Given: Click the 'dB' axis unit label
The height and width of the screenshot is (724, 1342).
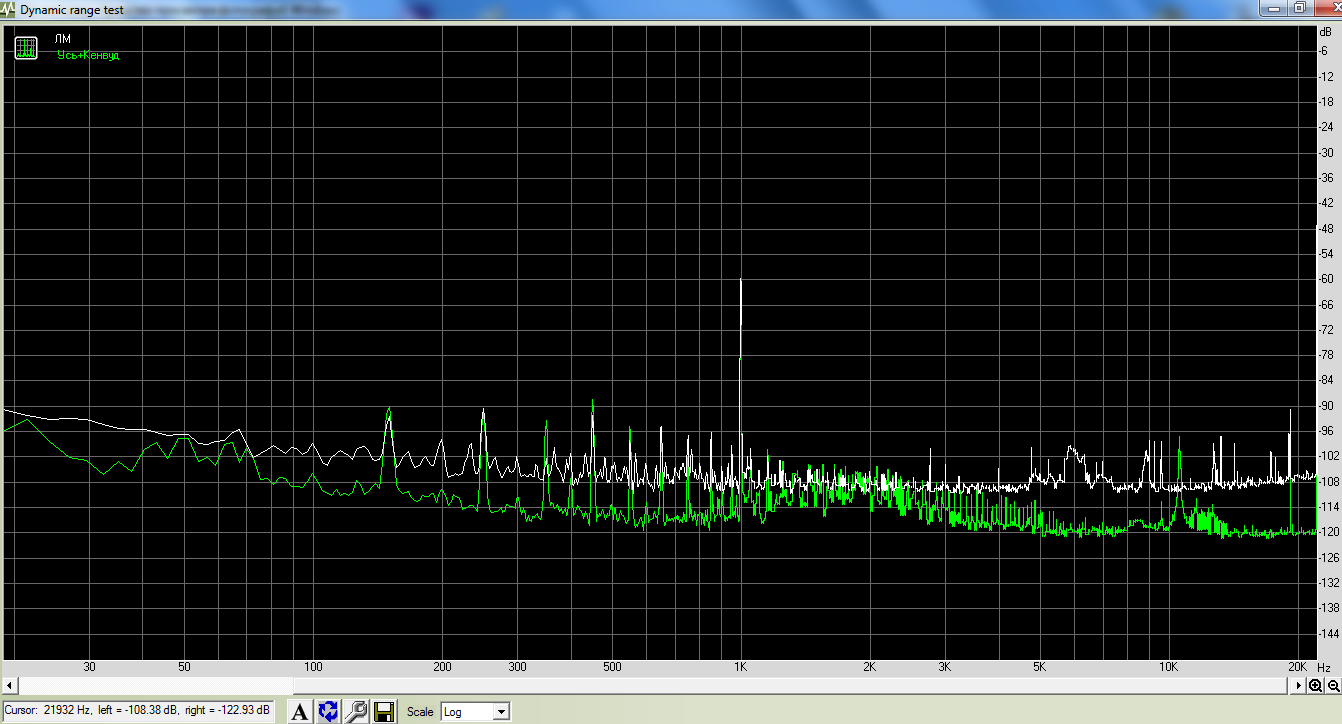Looking at the screenshot, I should coord(1326,33).
